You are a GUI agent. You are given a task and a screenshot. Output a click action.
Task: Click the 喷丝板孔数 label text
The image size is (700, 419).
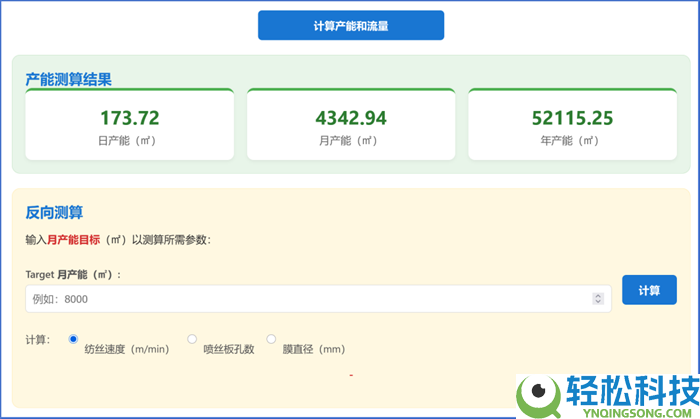pos(229,349)
